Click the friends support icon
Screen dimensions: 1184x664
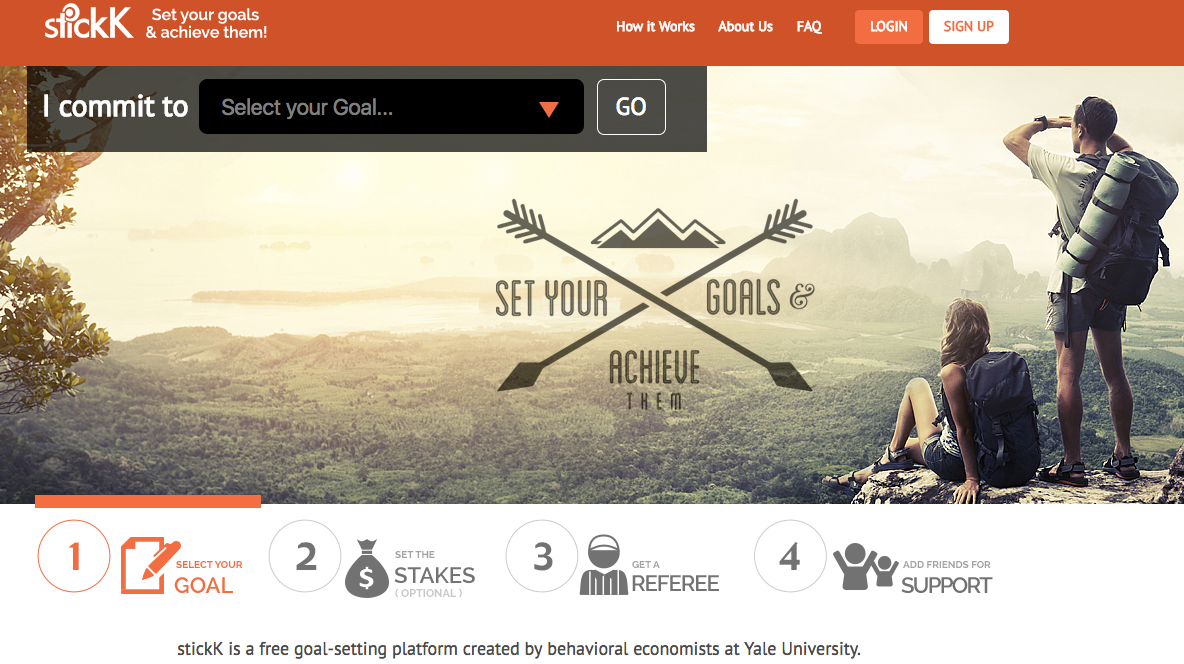[x=865, y=567]
